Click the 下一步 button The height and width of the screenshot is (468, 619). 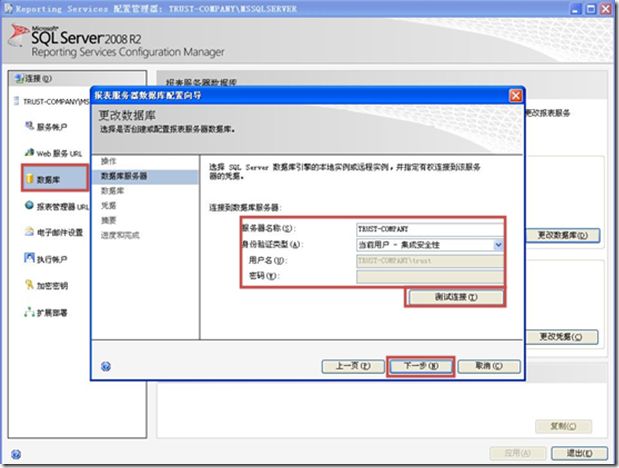(421, 366)
